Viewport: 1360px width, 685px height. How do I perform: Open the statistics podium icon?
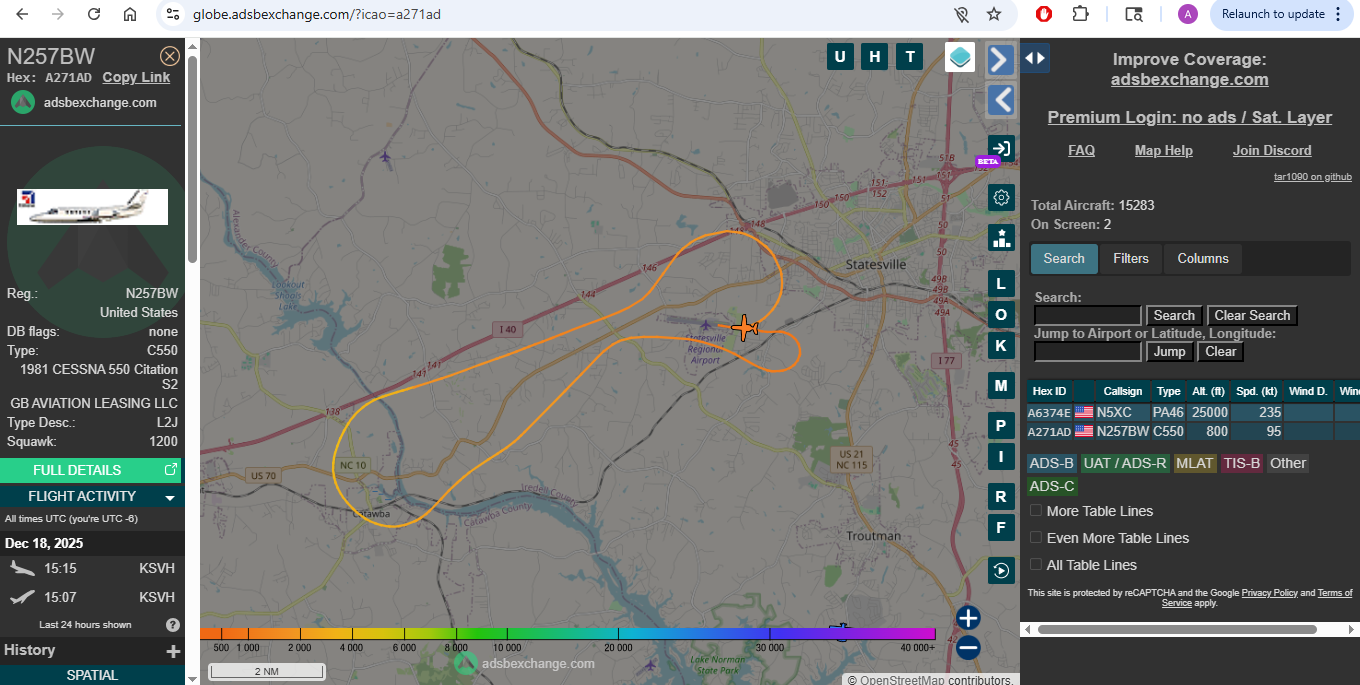pos(1001,237)
